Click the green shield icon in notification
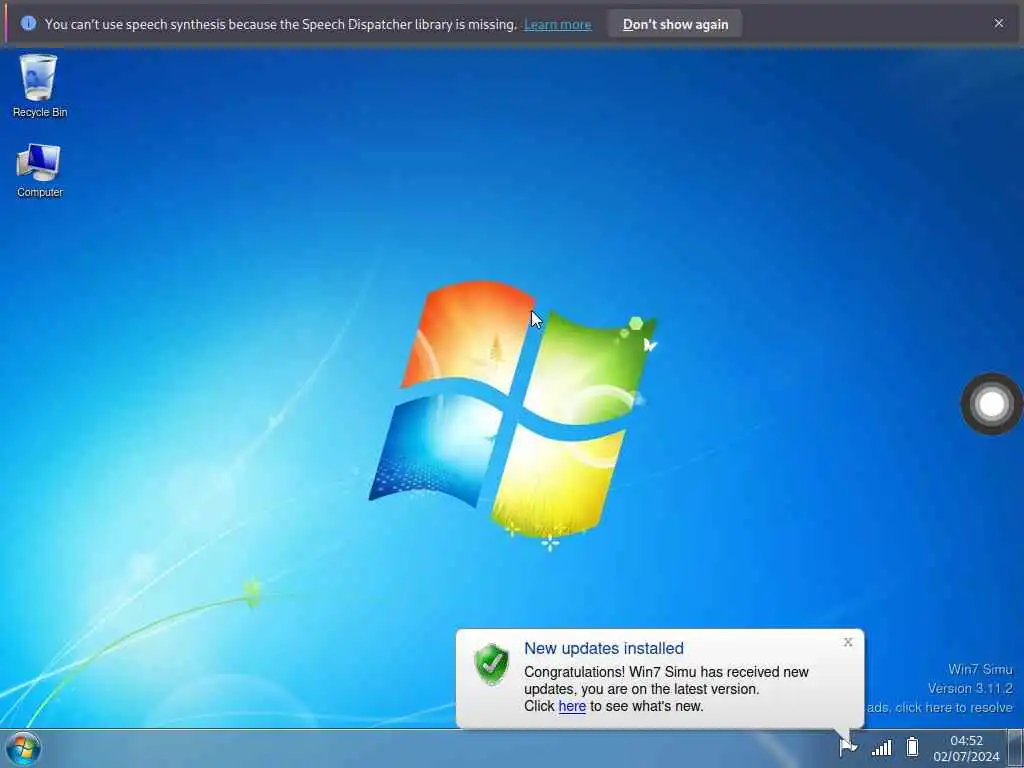Screen dimensions: 1024x768 pos(491,664)
